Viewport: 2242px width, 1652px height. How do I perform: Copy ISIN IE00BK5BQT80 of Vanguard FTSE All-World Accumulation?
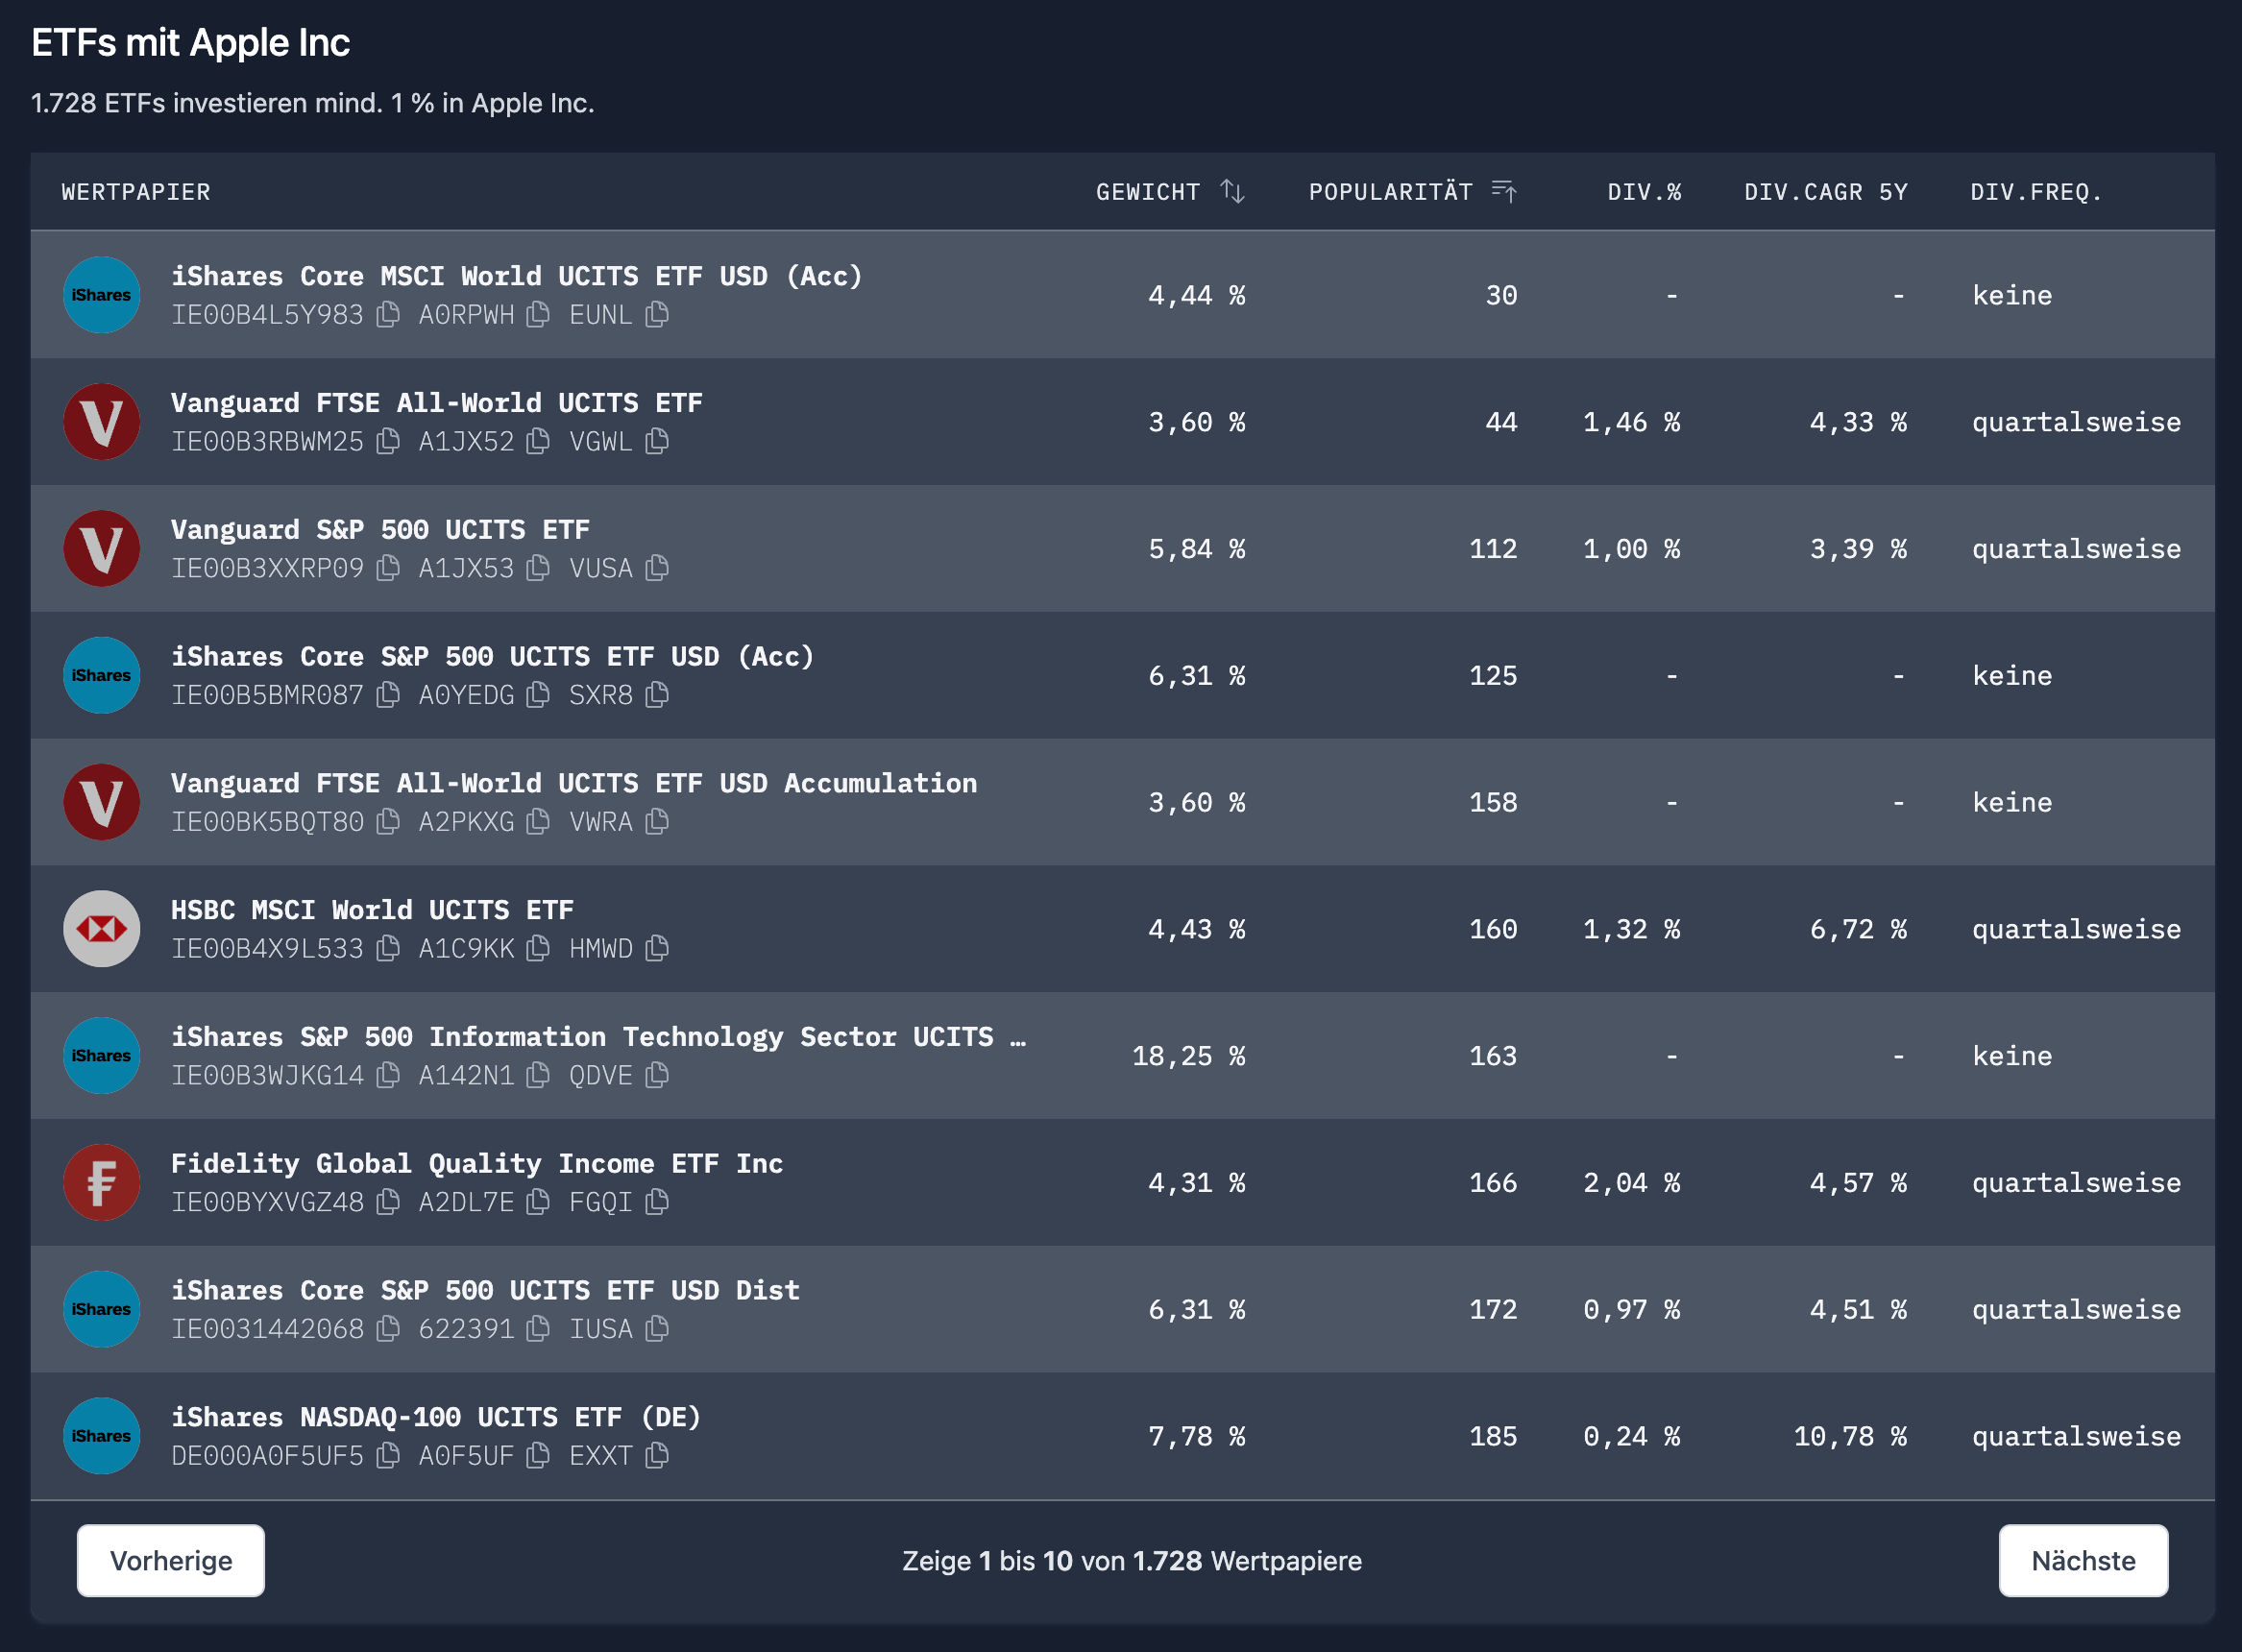388,821
